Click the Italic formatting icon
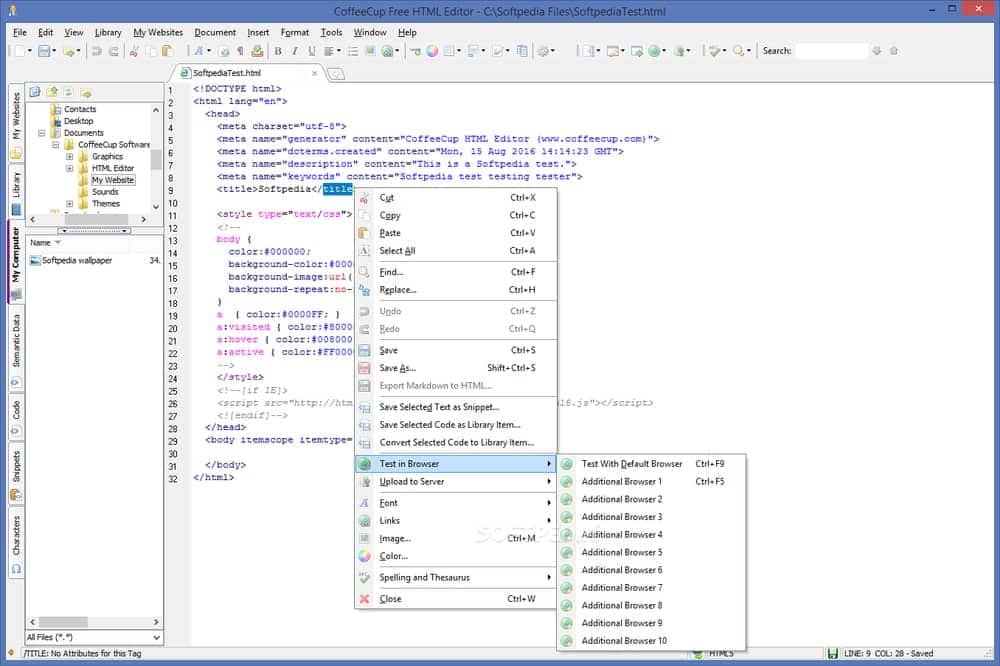Viewport: 1000px width, 666px height. point(294,51)
